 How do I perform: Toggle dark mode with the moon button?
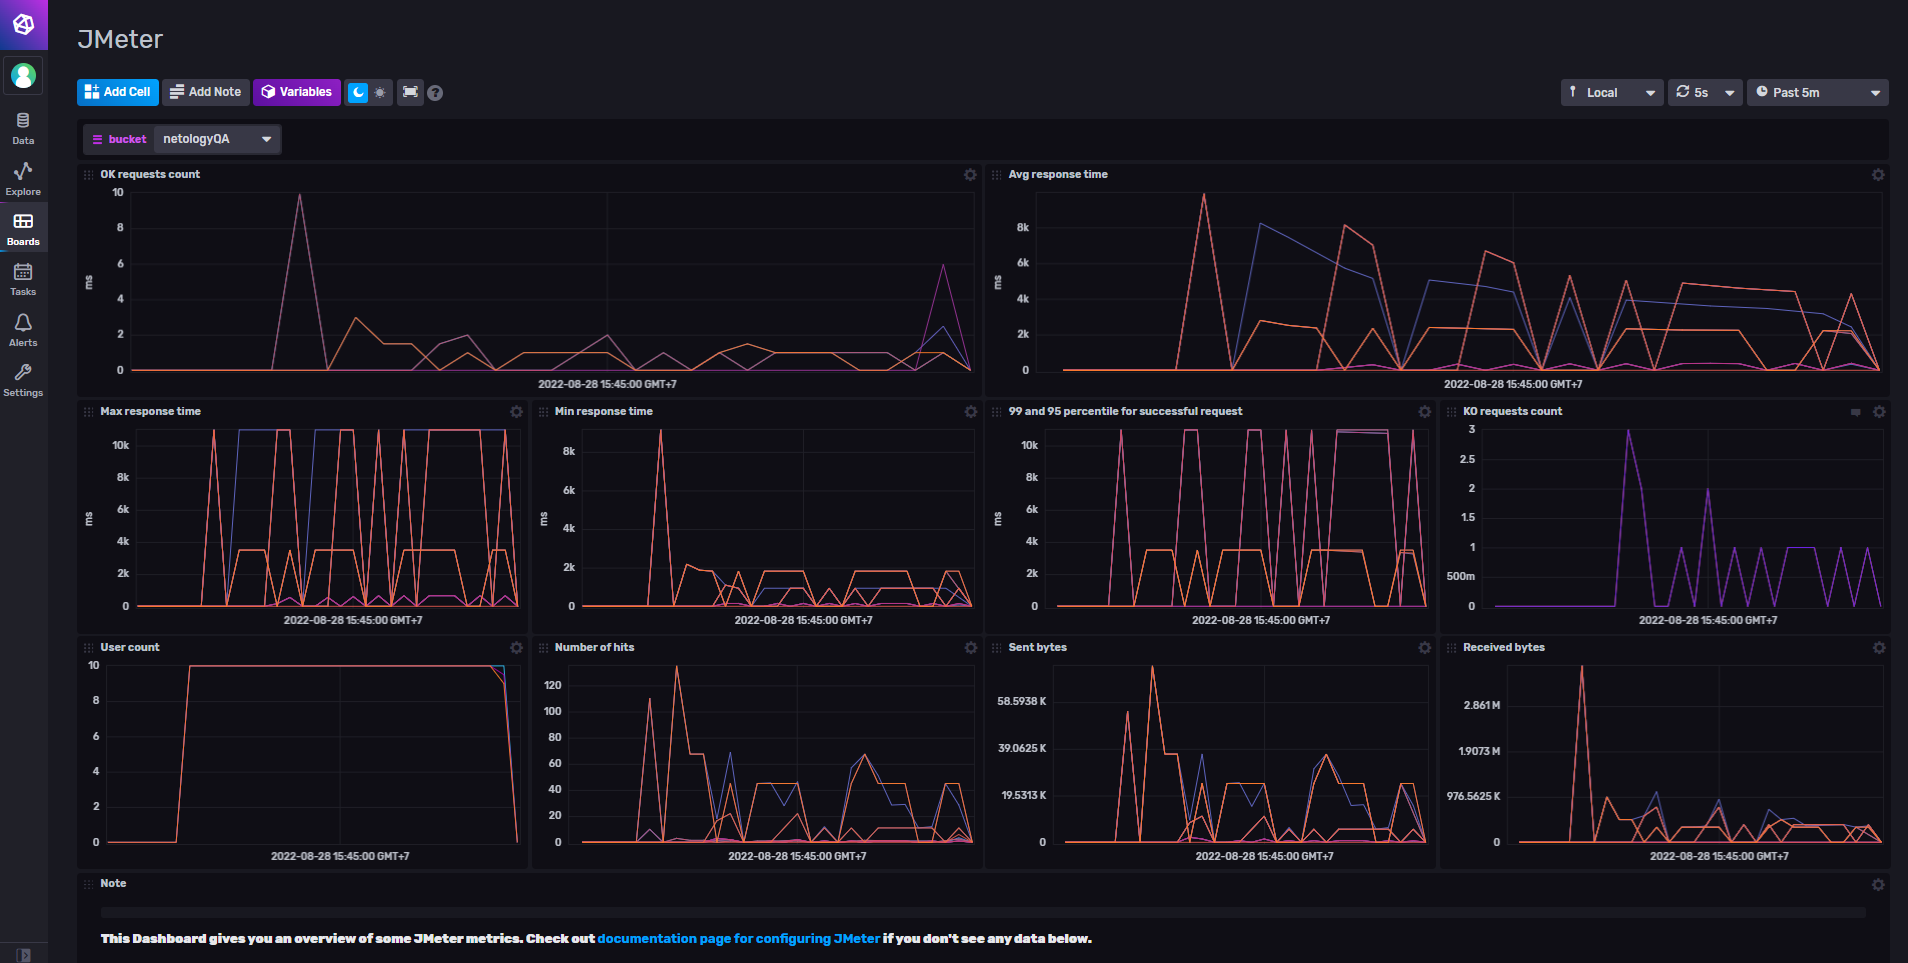tap(359, 92)
